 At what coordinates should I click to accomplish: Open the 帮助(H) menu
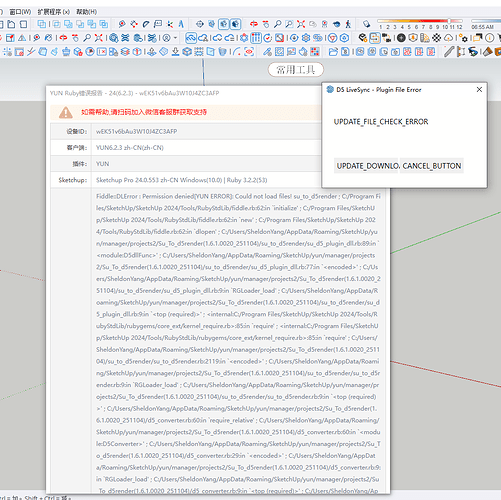click(86, 12)
